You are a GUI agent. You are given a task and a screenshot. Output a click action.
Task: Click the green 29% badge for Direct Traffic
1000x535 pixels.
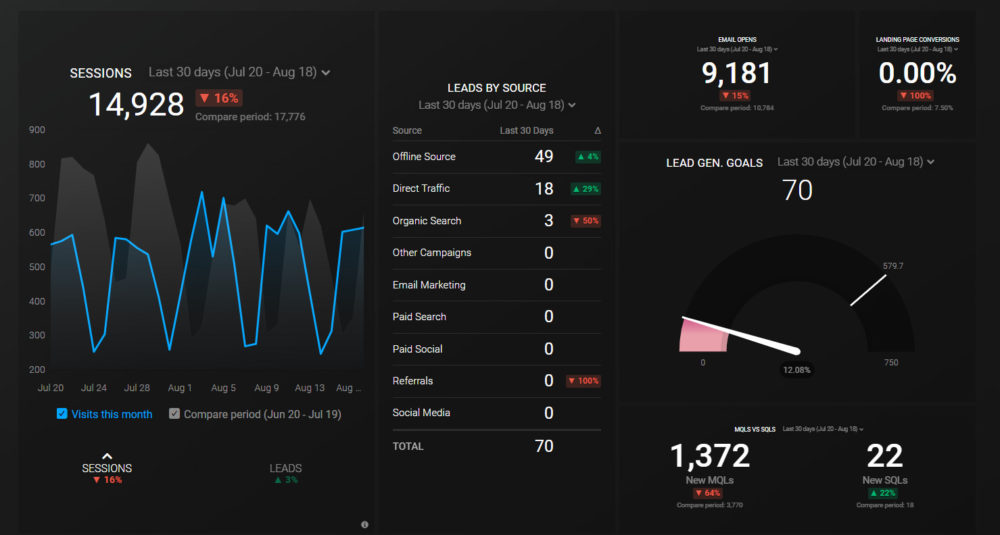click(585, 189)
